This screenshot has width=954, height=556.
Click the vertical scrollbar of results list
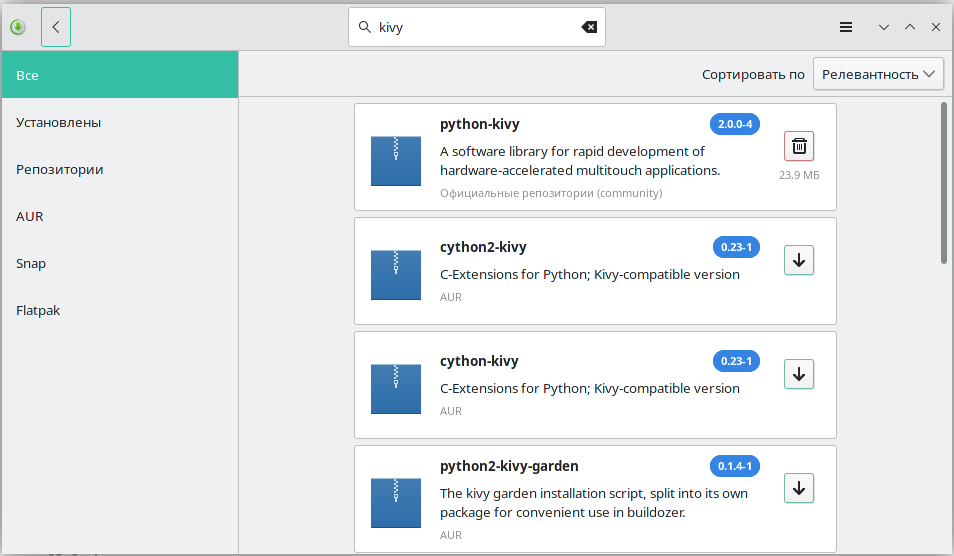(944, 180)
